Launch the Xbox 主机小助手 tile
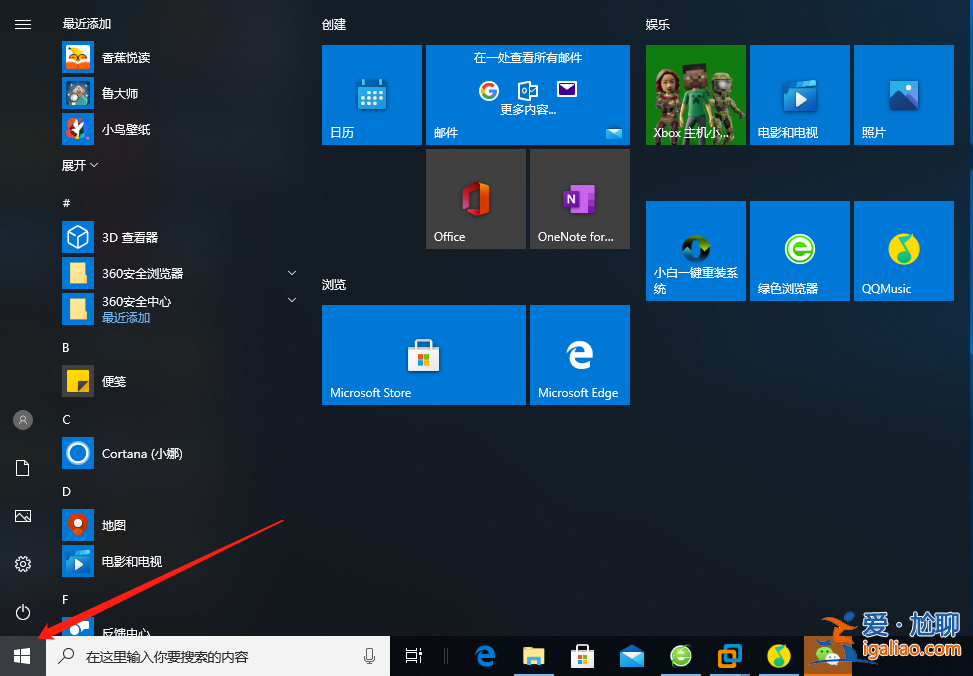The image size is (973, 676). 695,95
